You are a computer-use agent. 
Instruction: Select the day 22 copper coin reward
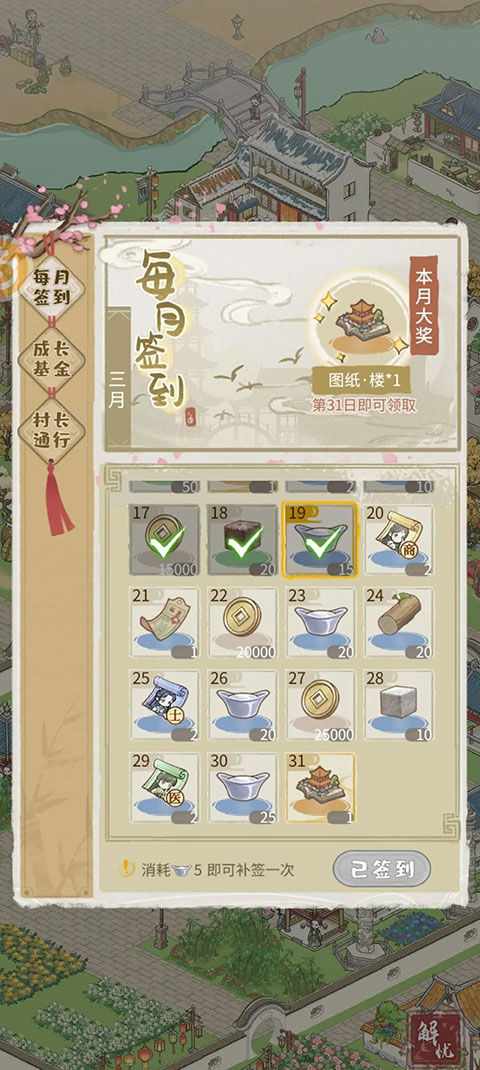(x=242, y=622)
